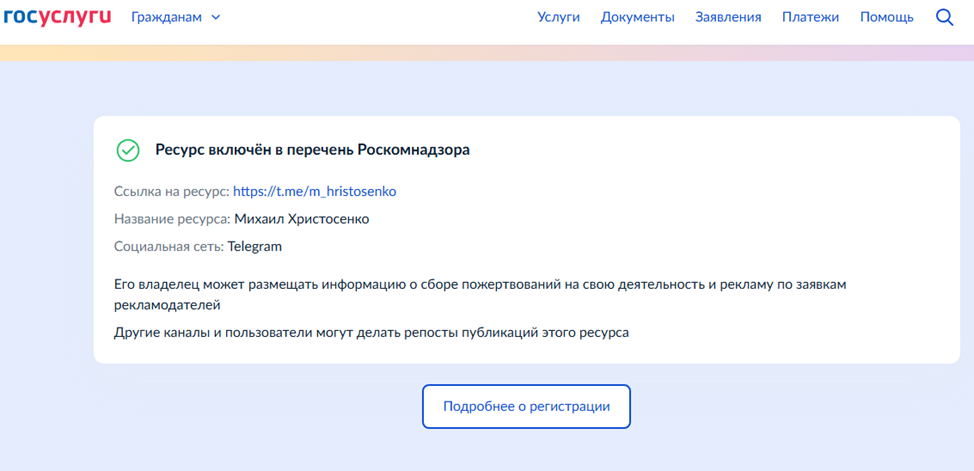Select Заявления in the top navigation
This screenshot has height=471, width=974.
click(x=728, y=17)
